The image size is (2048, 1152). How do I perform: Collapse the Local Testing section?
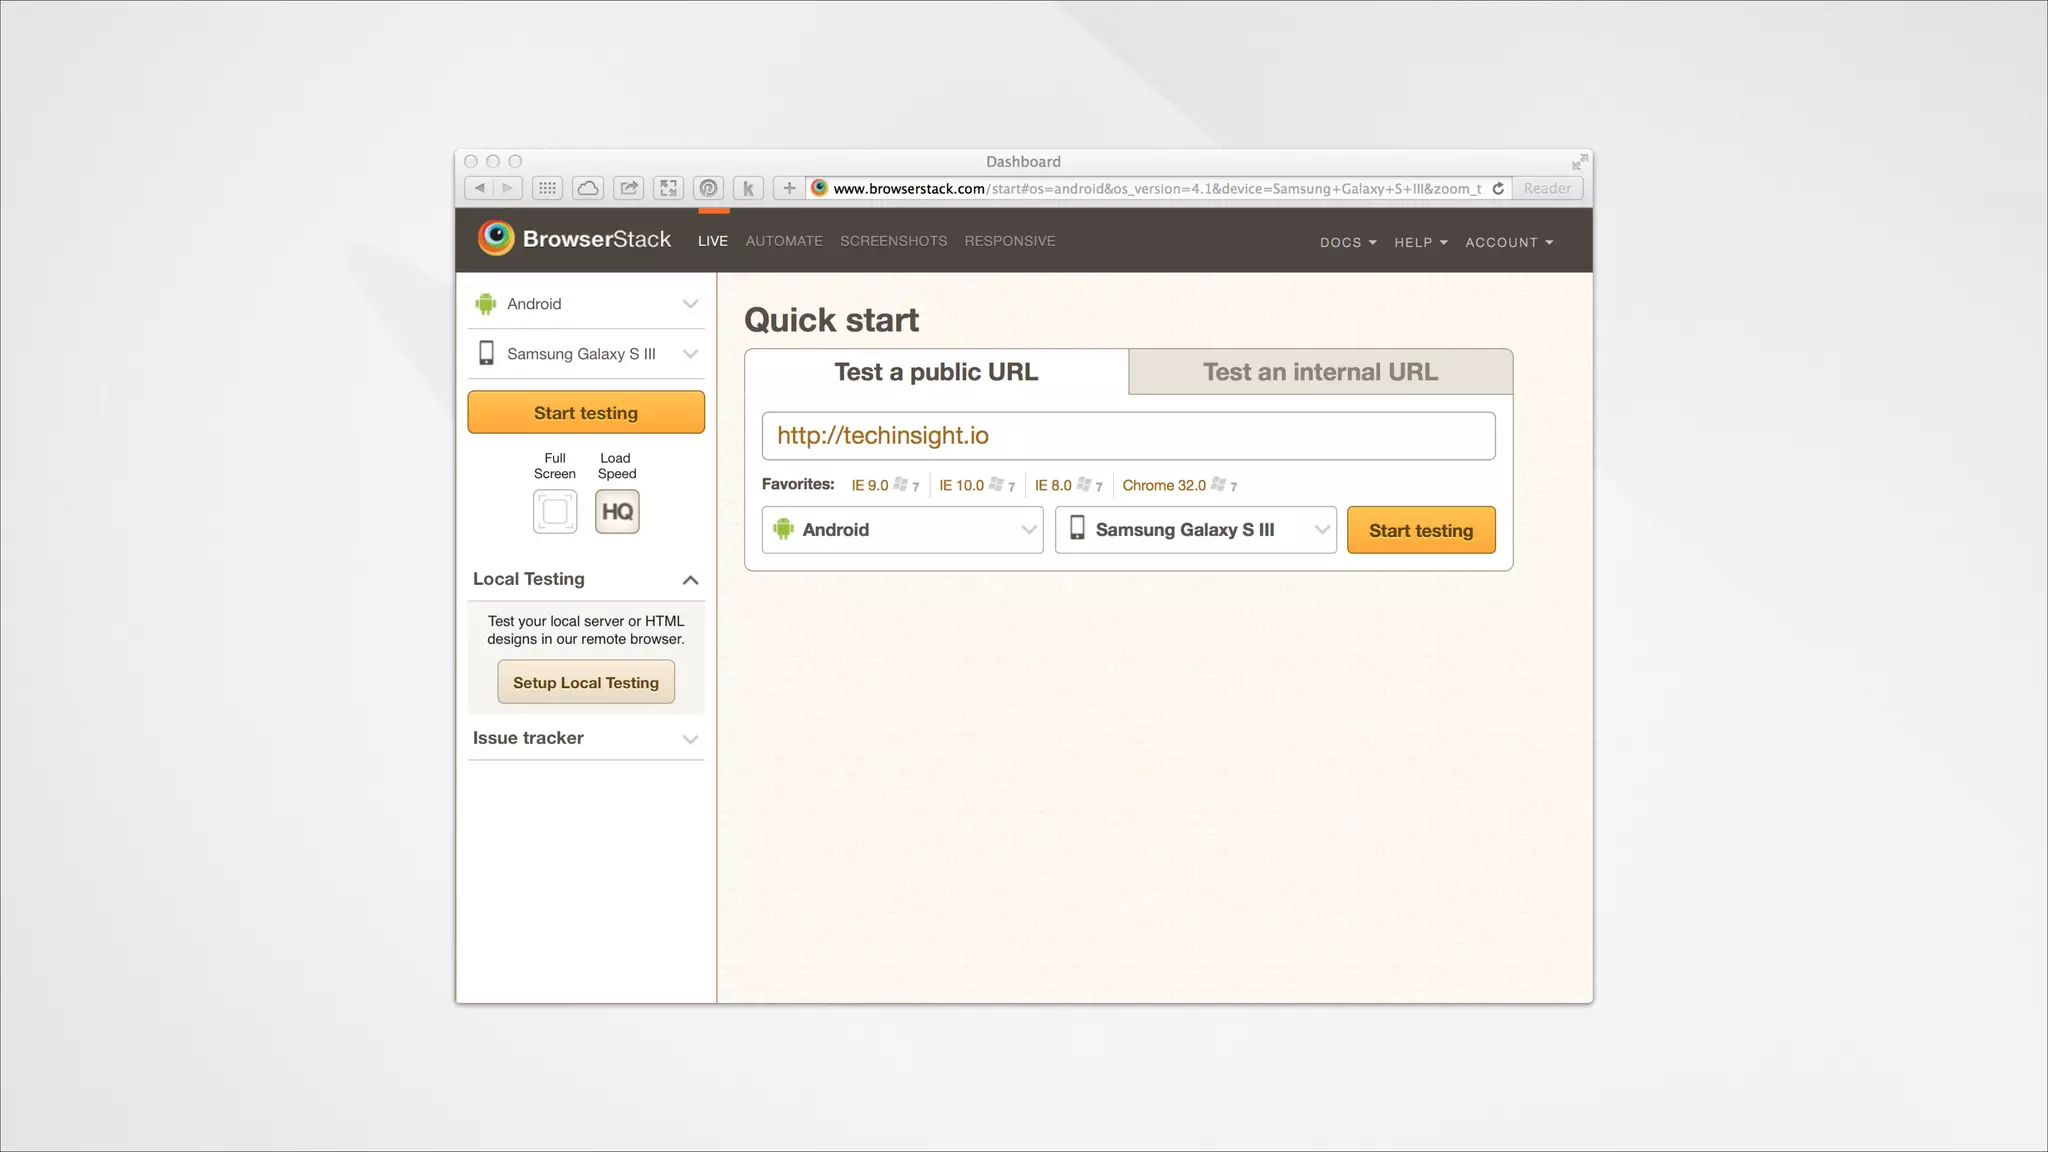(x=690, y=580)
